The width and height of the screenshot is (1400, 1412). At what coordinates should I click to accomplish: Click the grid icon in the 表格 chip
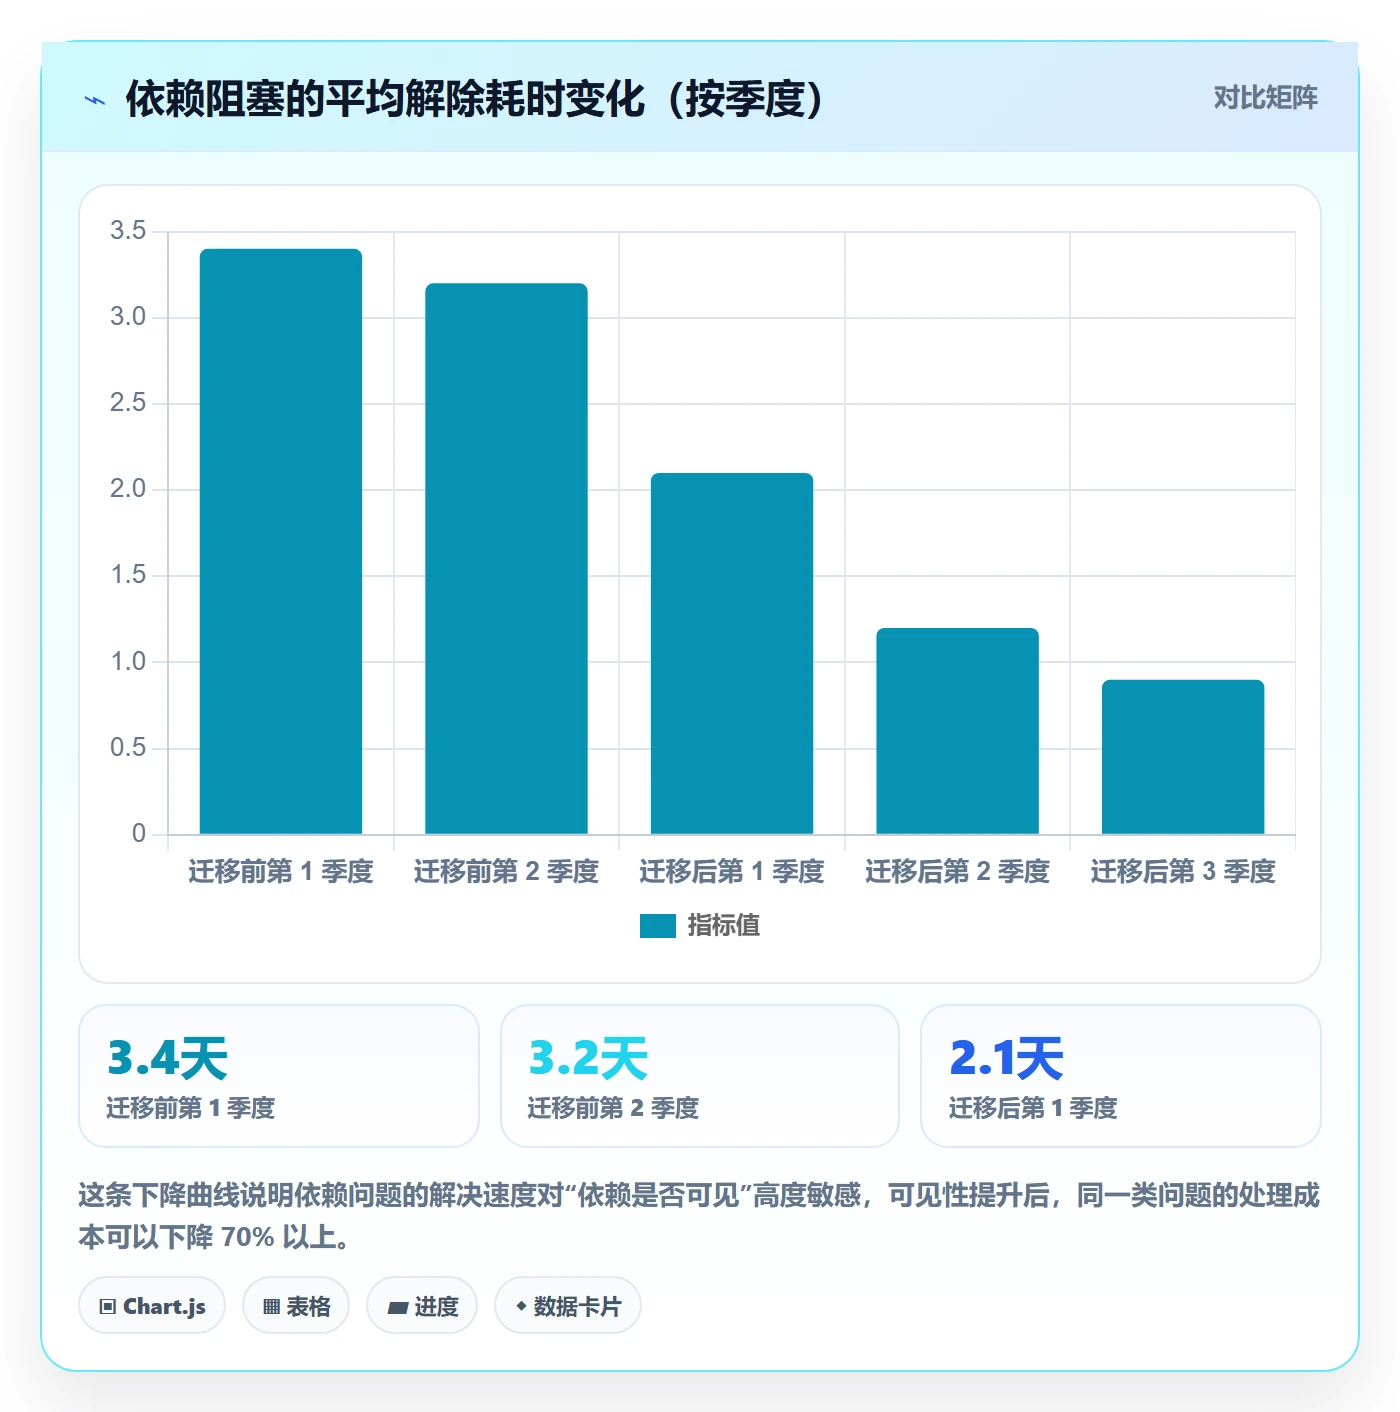271,1307
